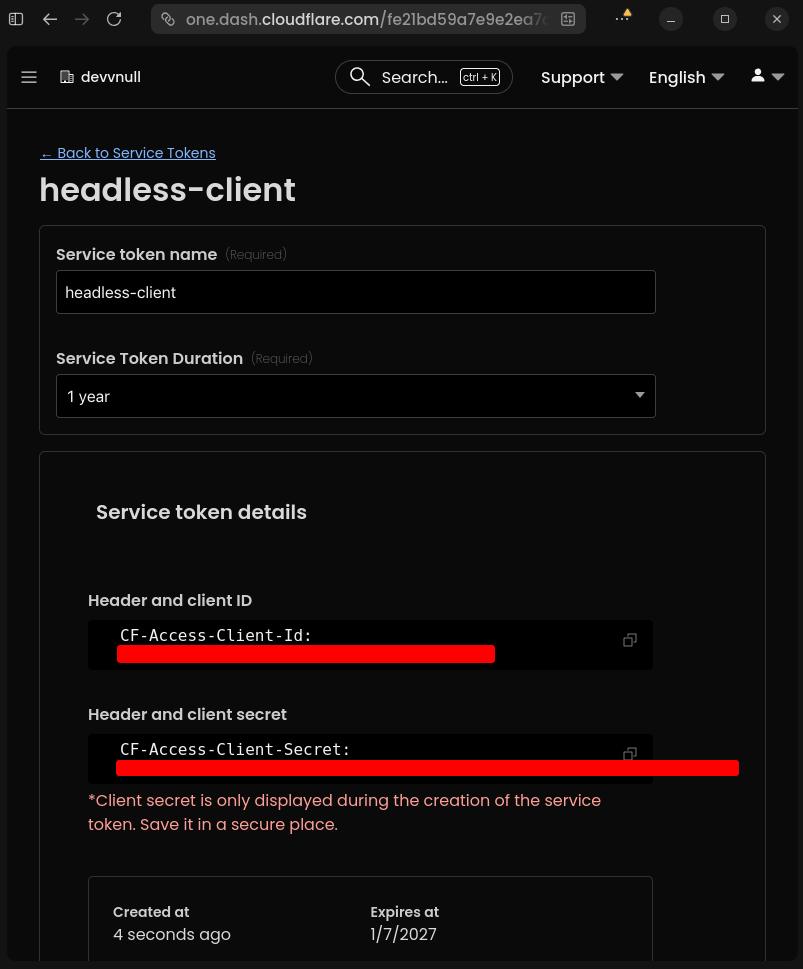Image resolution: width=803 pixels, height=969 pixels.
Task: Click the browser refresh icon
Action: coord(113,19)
